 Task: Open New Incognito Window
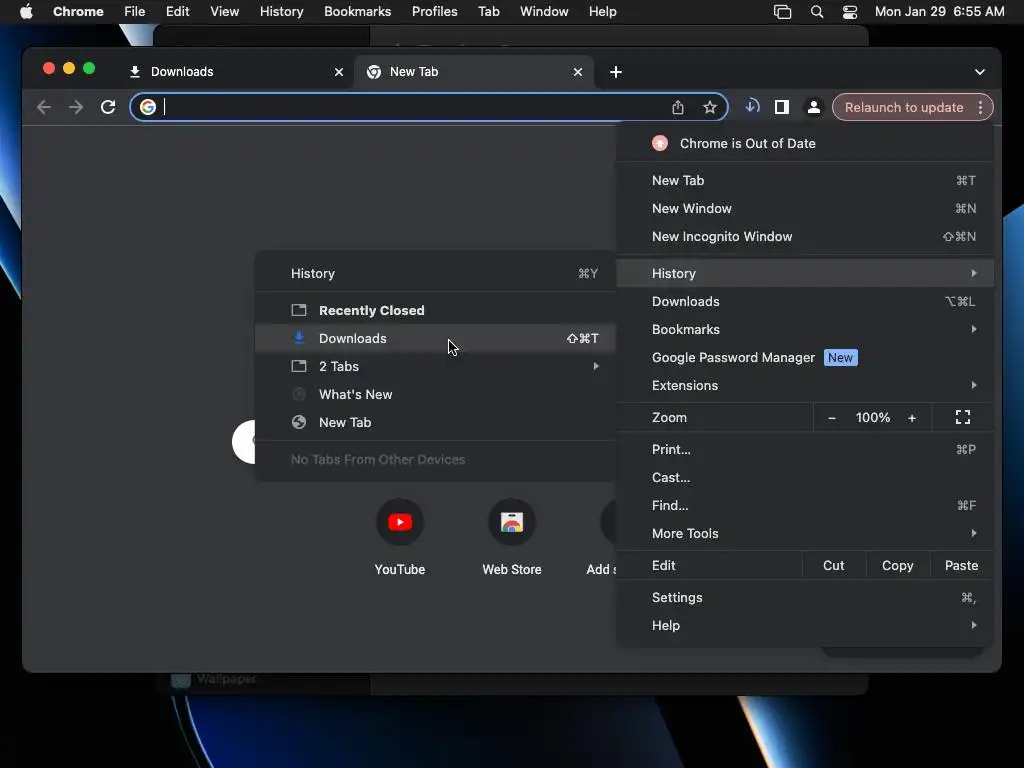click(x=805, y=236)
